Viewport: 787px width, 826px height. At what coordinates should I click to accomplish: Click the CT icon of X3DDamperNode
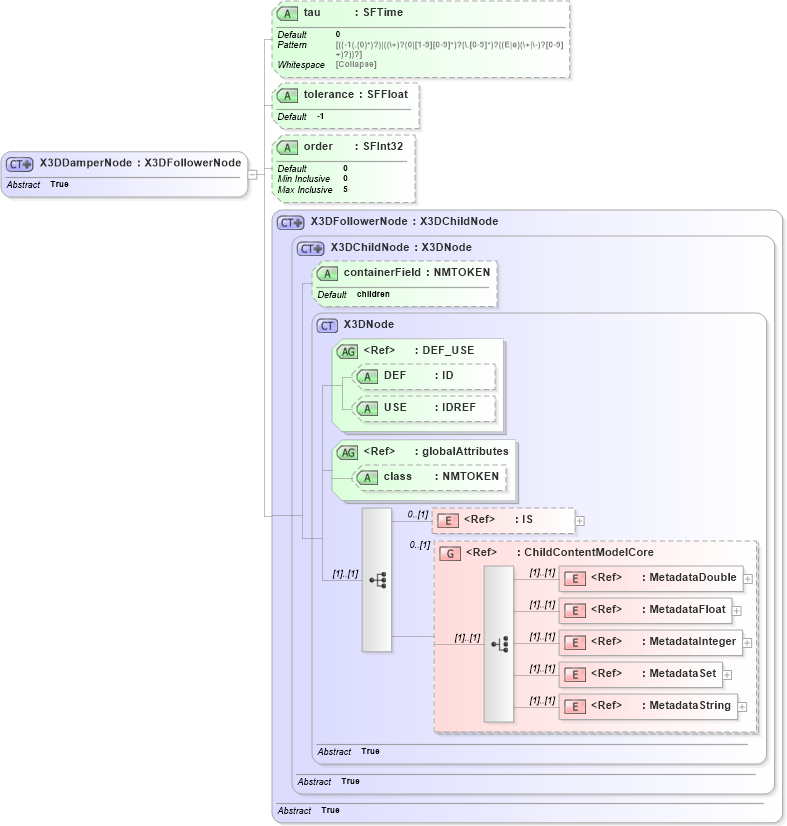coord(19,164)
